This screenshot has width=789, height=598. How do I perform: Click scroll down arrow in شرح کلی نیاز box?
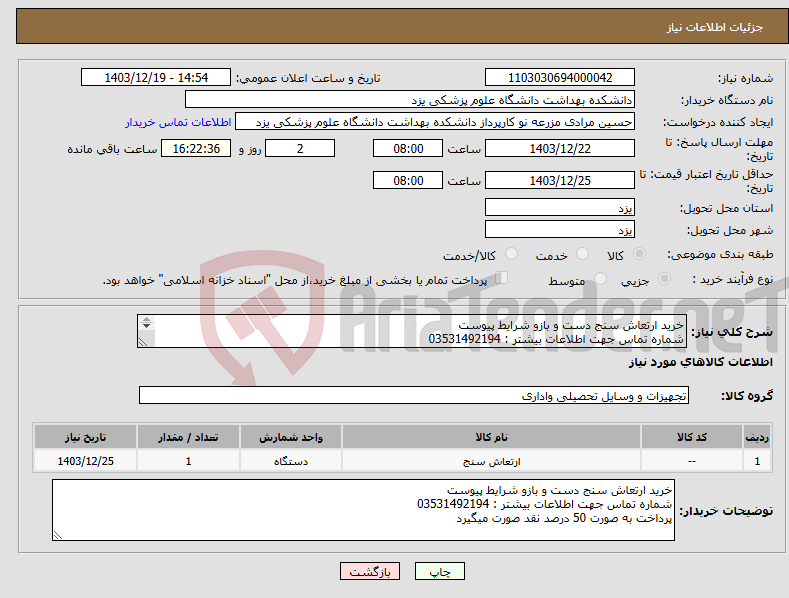pos(146,326)
